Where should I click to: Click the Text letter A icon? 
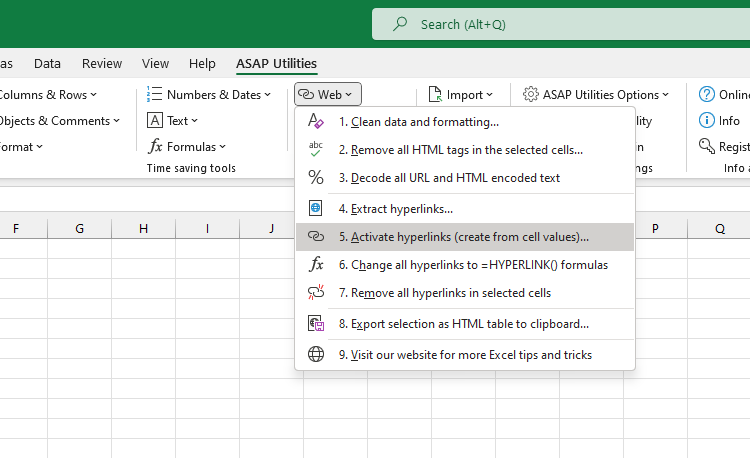click(x=154, y=120)
